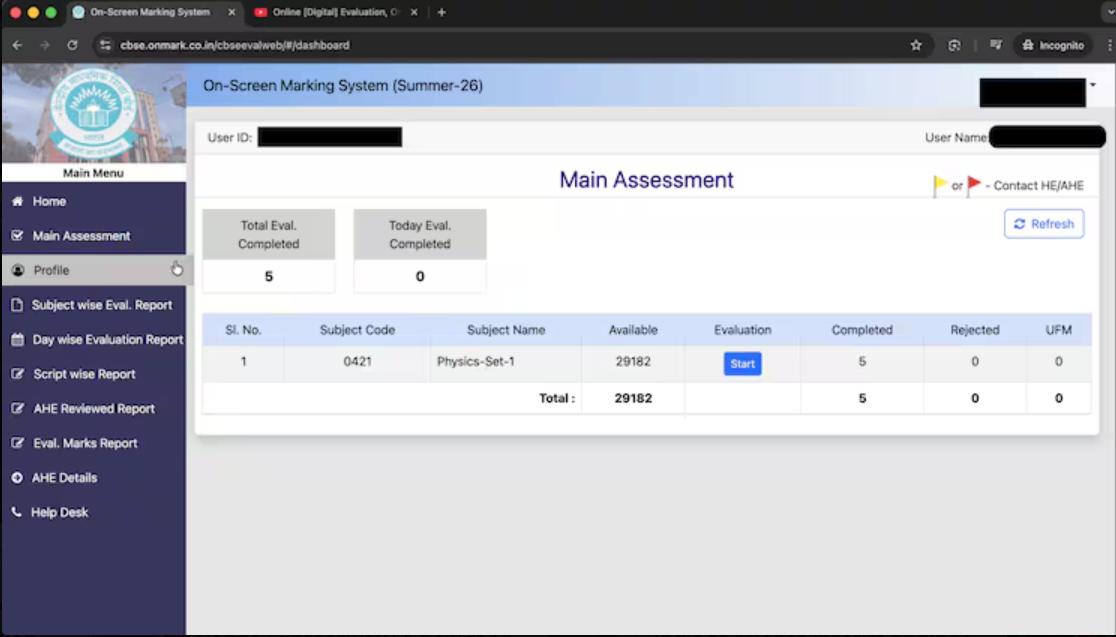Click the Profile user icon
This screenshot has height=637, width=1116.
pos(18,270)
